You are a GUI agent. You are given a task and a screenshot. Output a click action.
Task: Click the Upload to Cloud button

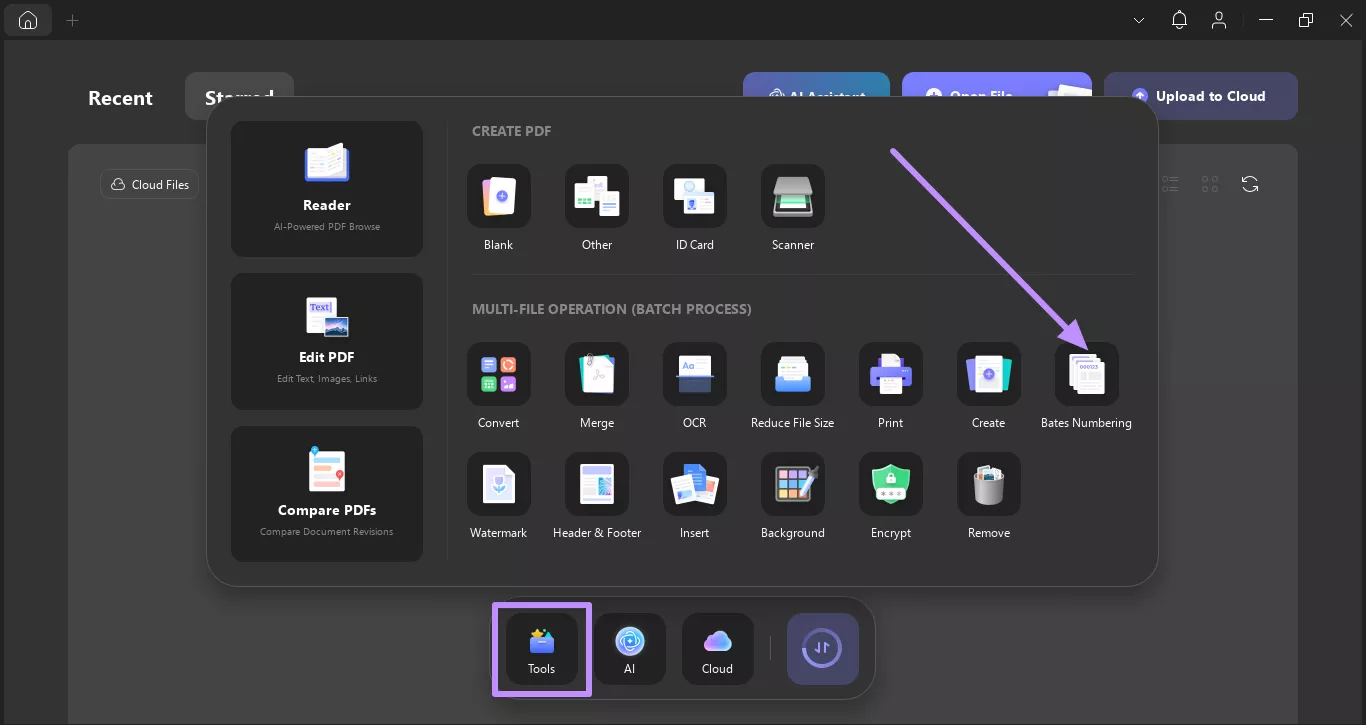coord(1200,96)
